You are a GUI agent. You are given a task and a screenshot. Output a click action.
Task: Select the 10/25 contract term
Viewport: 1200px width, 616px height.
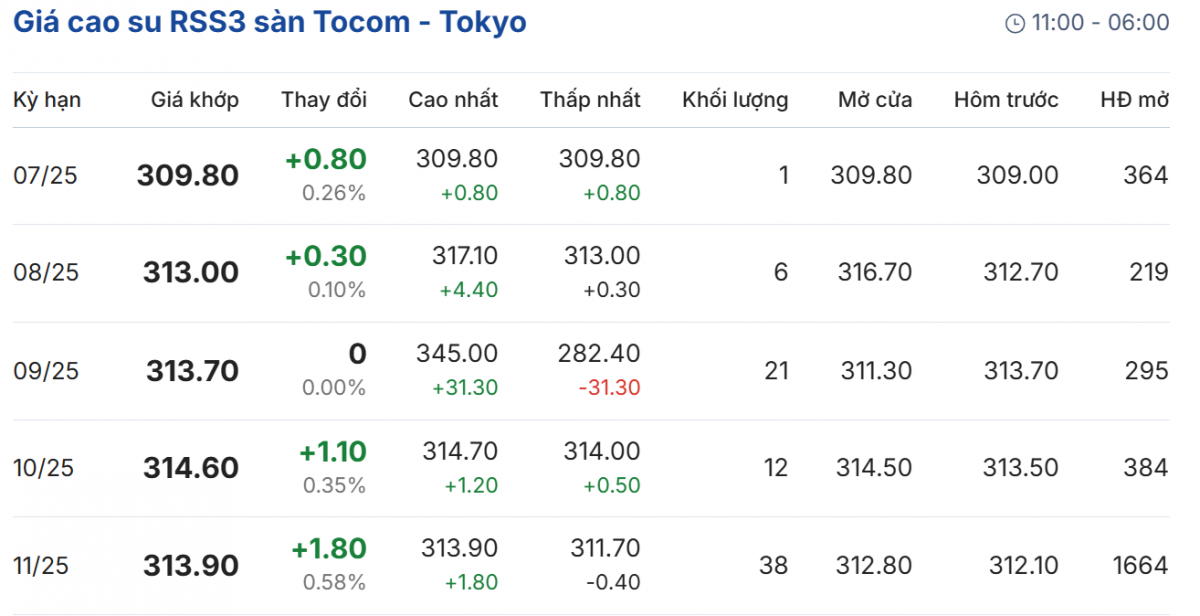point(44,468)
